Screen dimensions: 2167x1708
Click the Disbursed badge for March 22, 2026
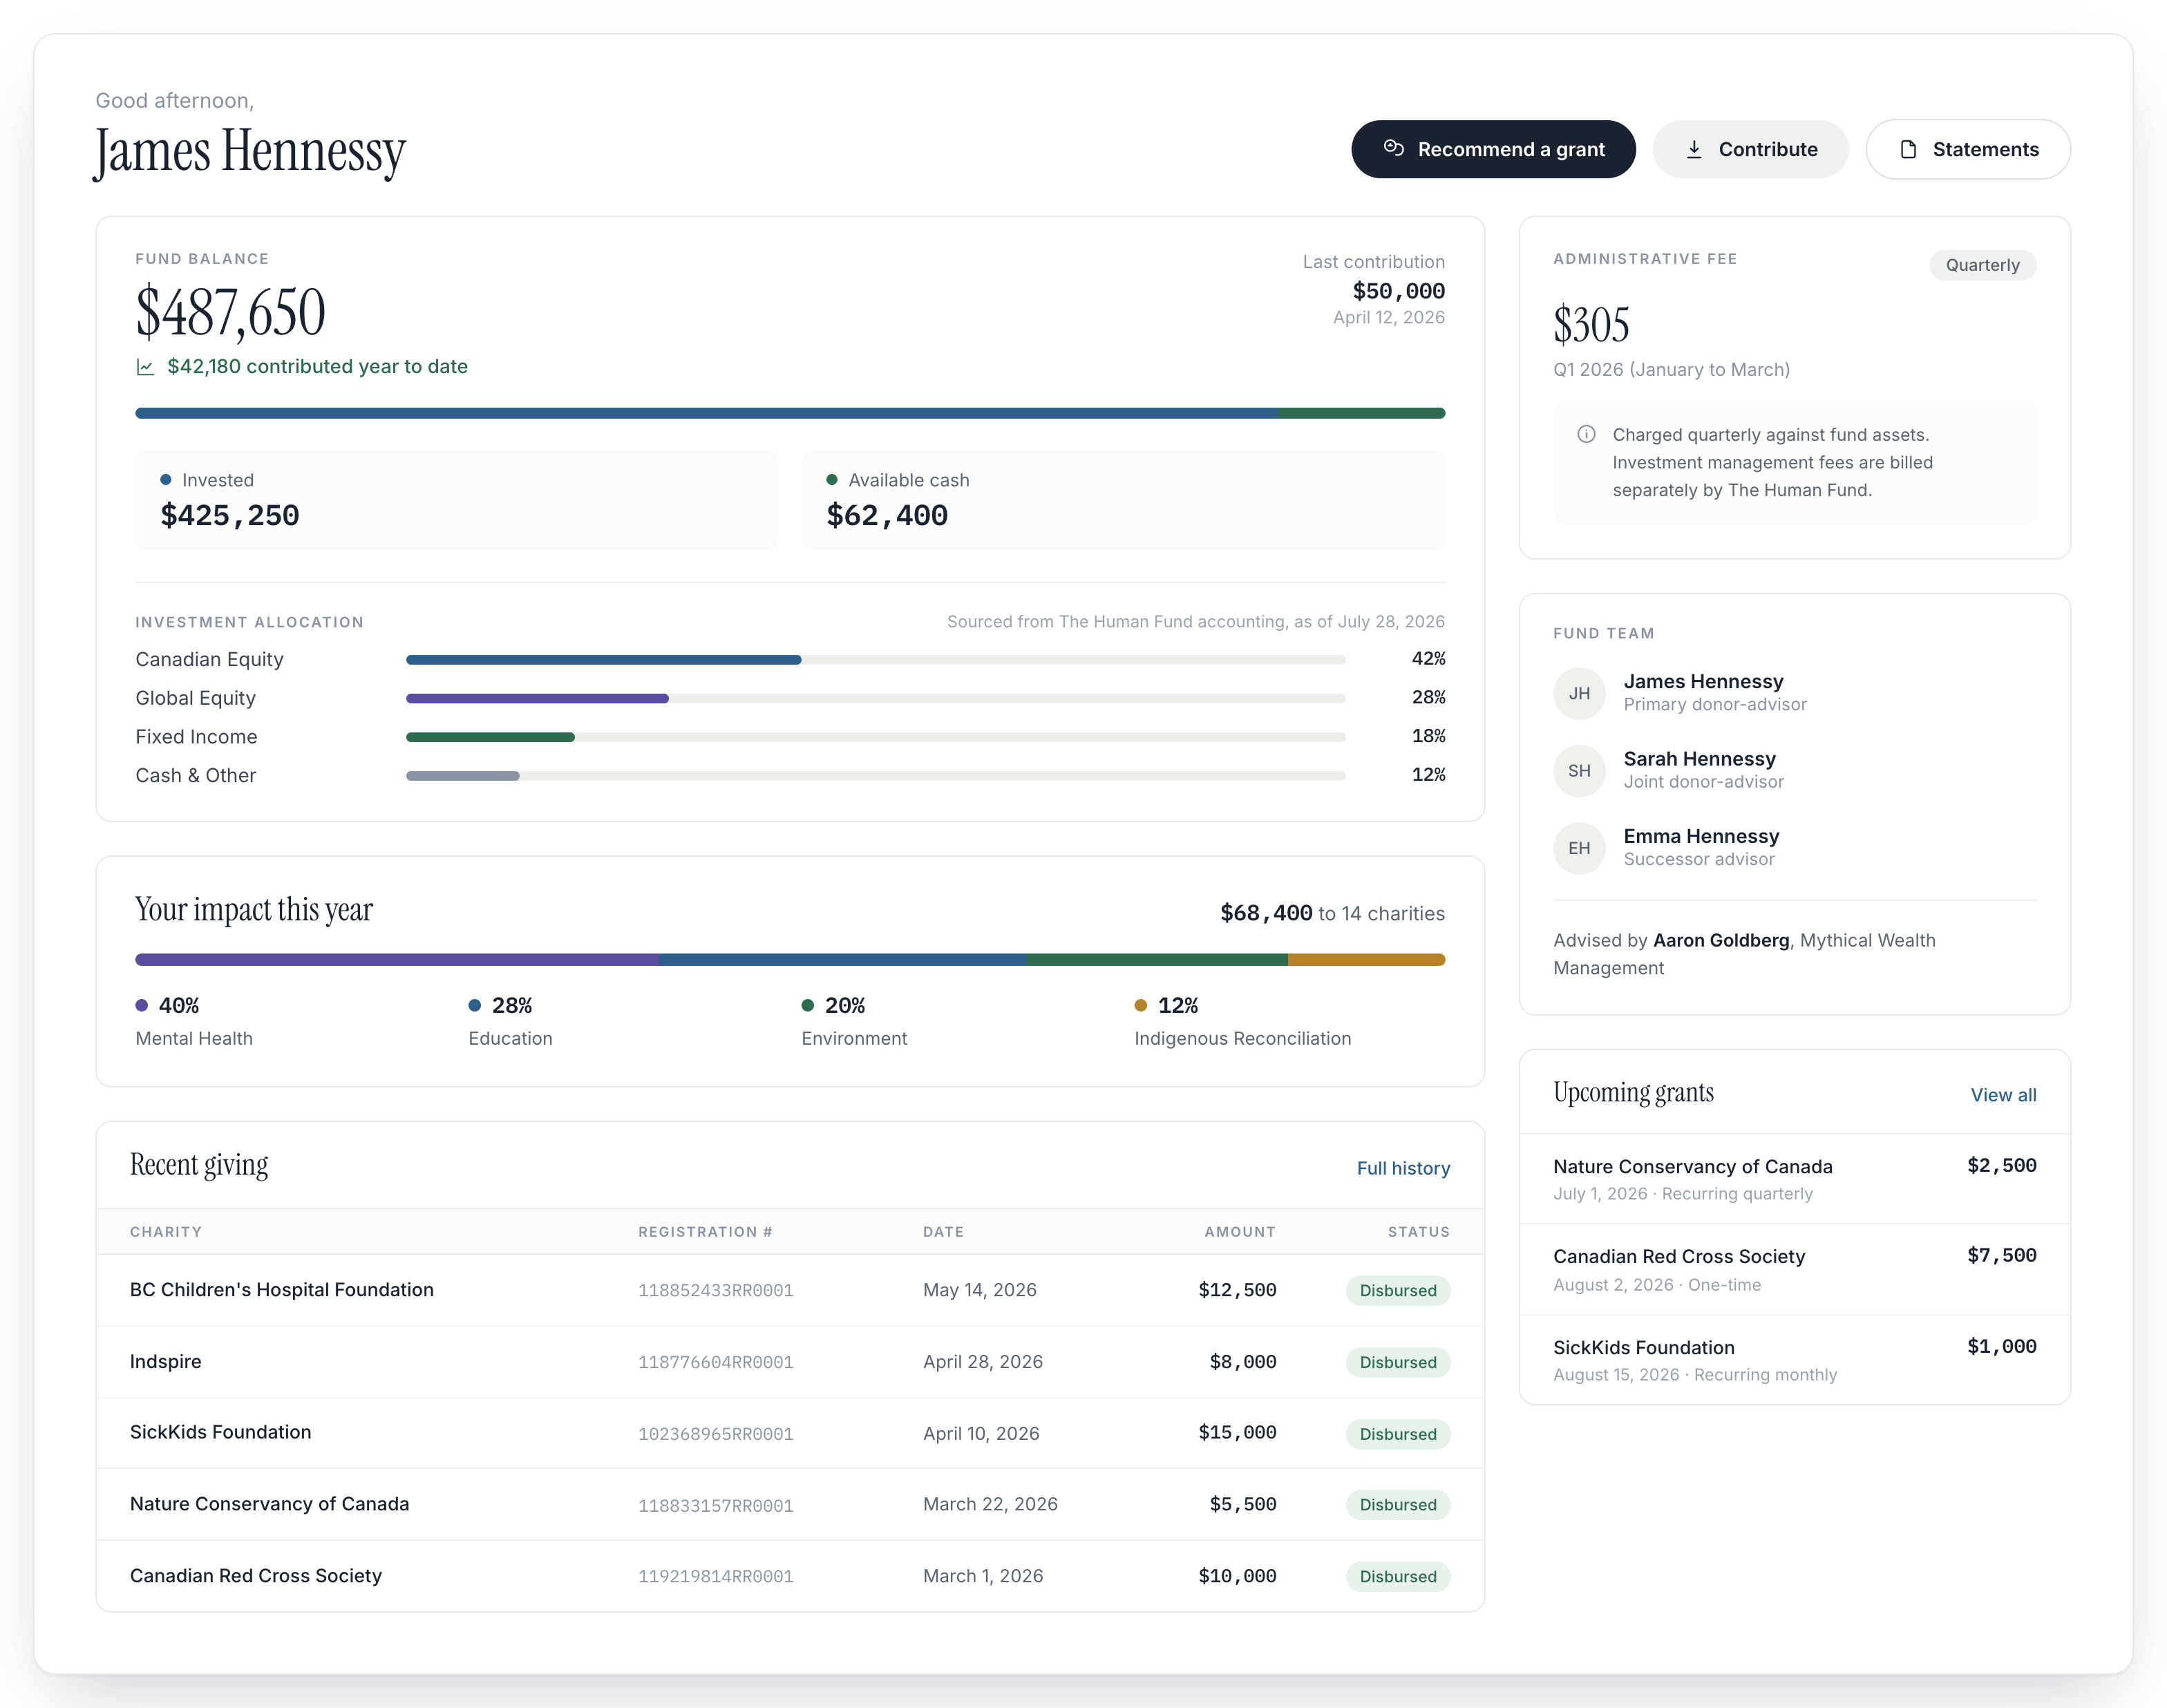click(1398, 1505)
